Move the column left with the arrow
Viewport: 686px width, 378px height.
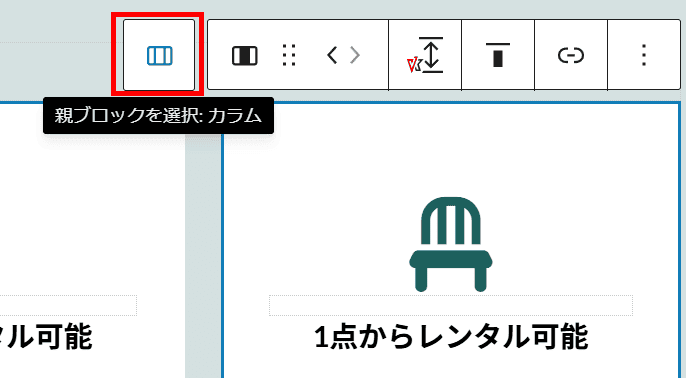click(x=332, y=56)
